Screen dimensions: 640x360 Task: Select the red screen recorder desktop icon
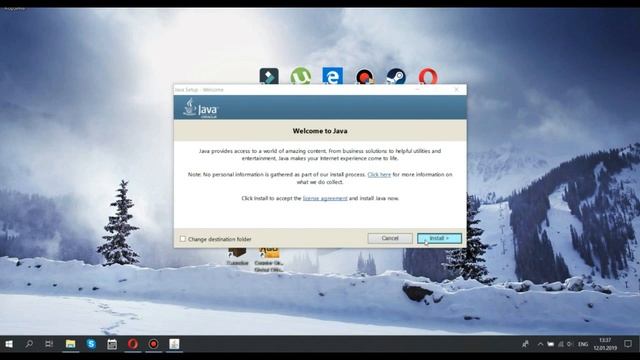click(364, 76)
